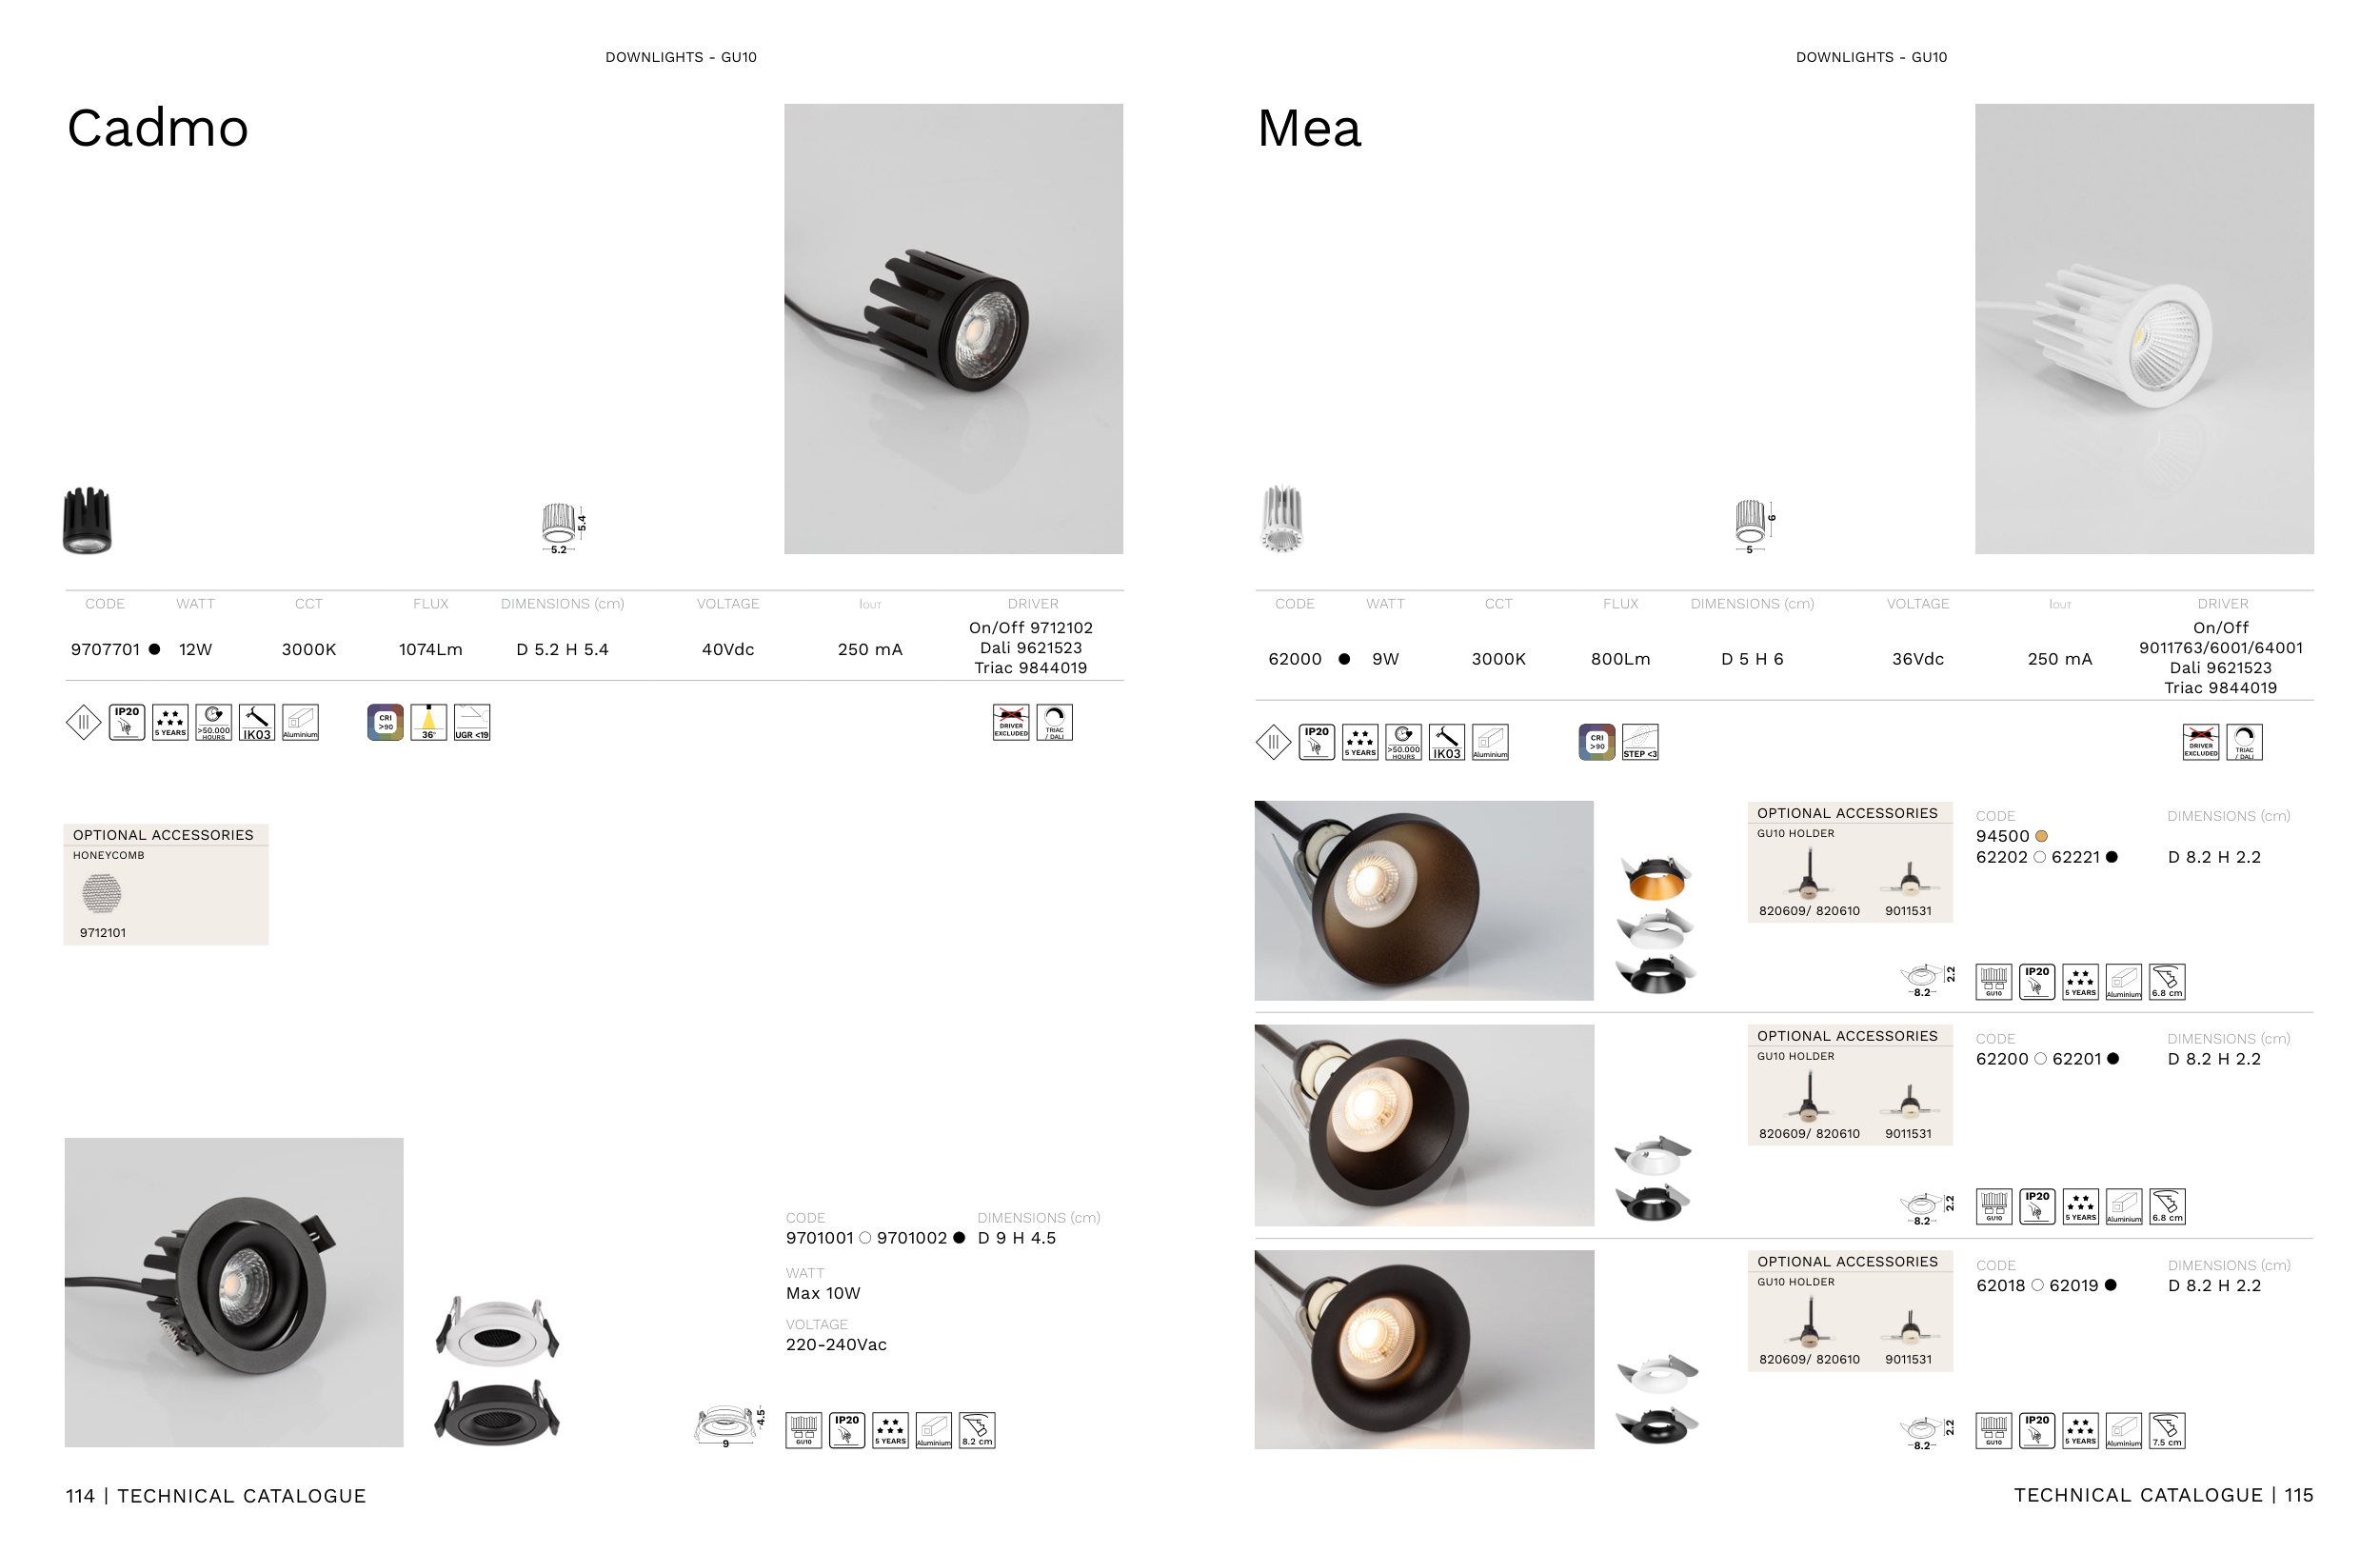Open the large Mea white module photo

click(x=2144, y=329)
